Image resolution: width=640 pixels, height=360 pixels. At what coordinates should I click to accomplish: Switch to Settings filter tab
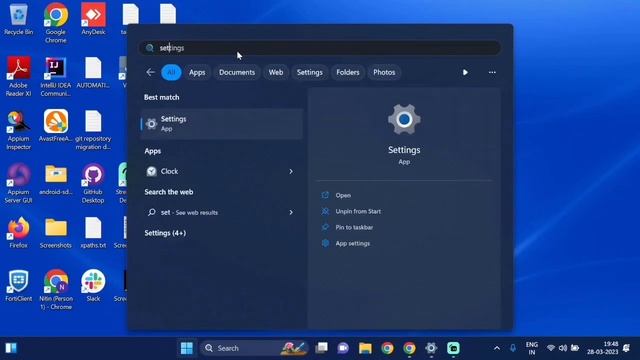(309, 72)
